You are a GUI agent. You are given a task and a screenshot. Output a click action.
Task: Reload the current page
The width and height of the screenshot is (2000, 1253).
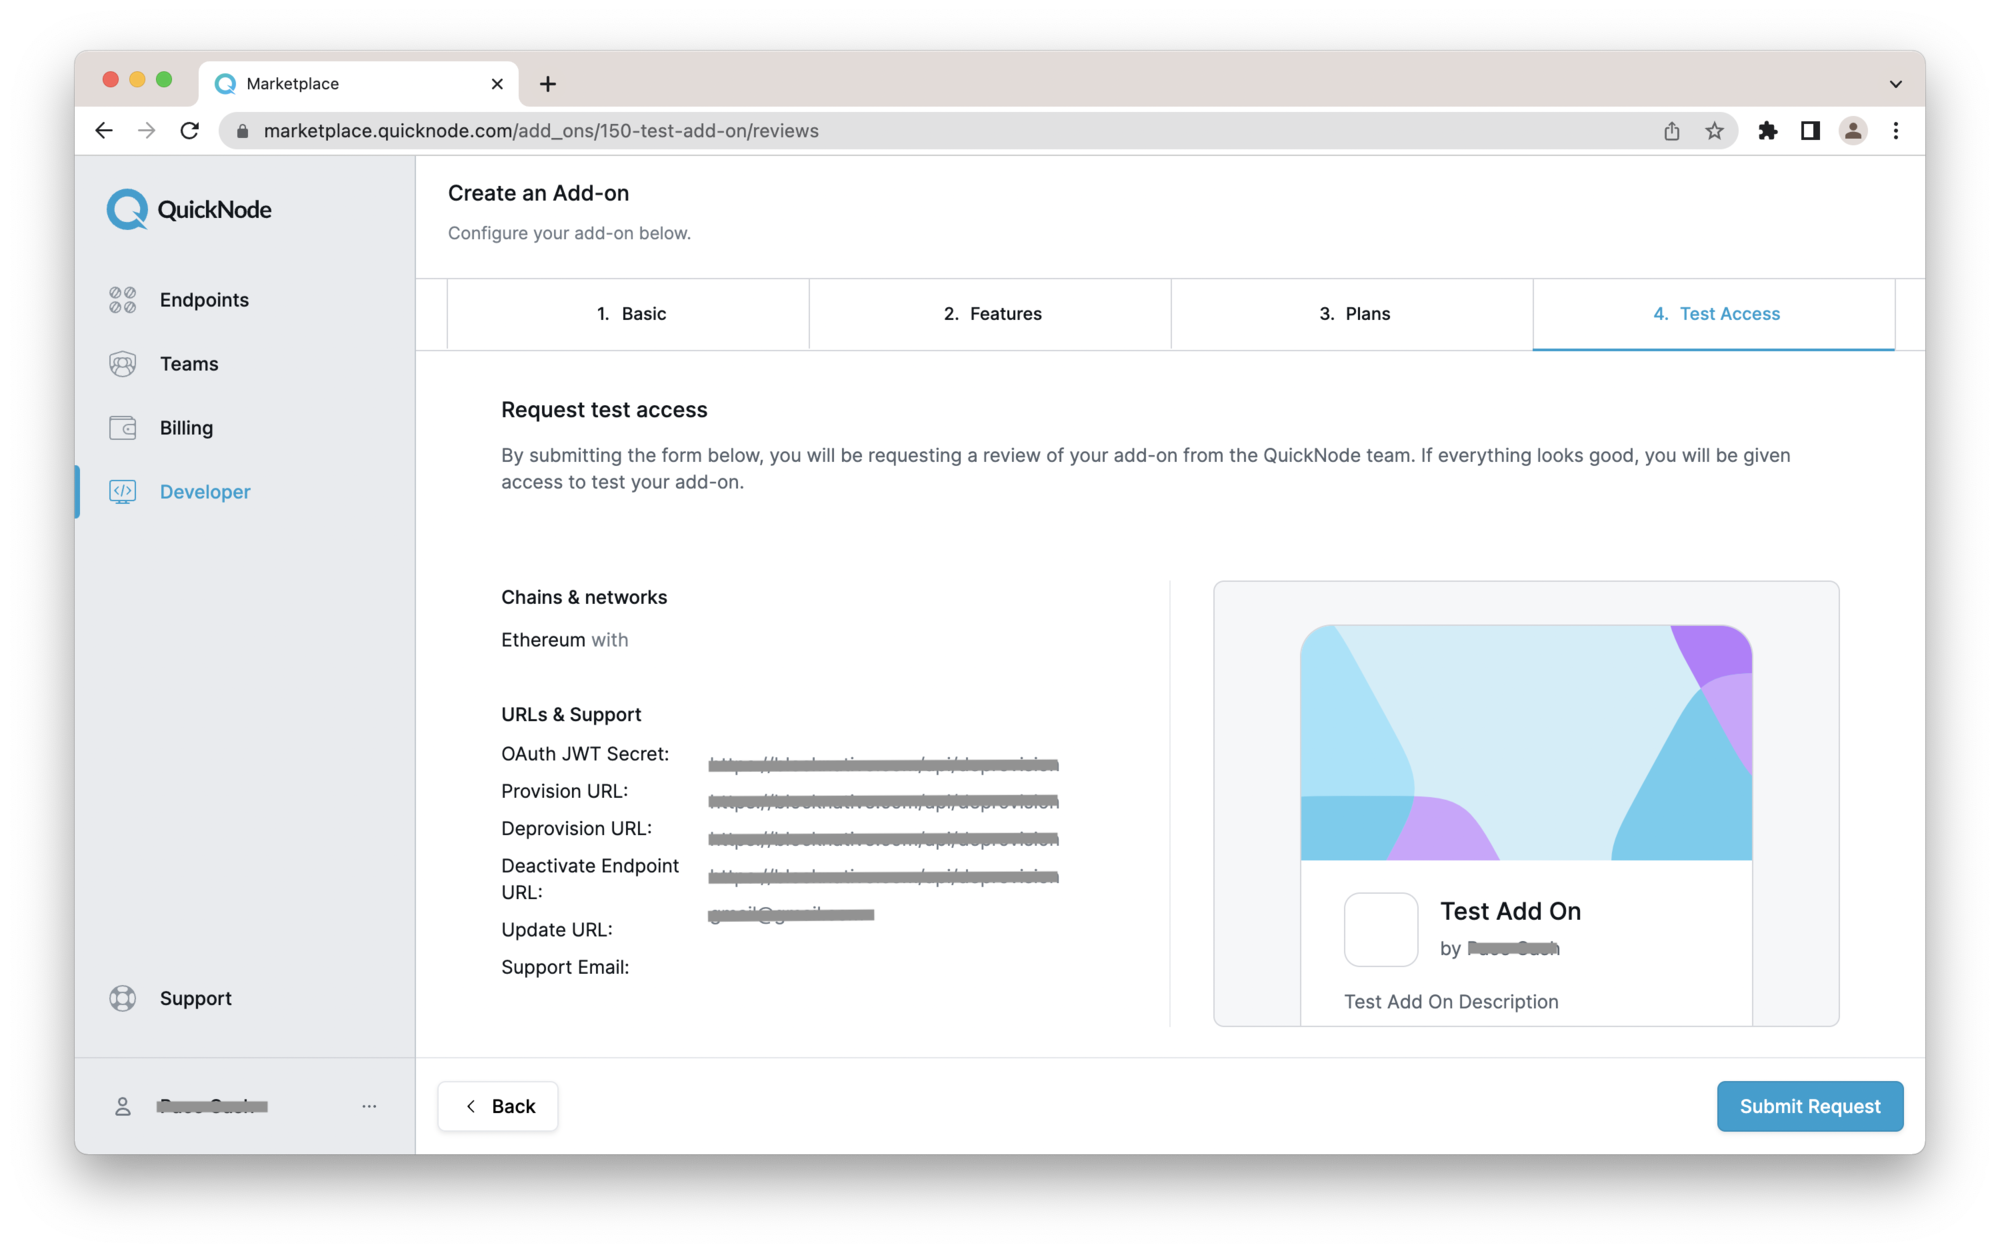click(190, 131)
